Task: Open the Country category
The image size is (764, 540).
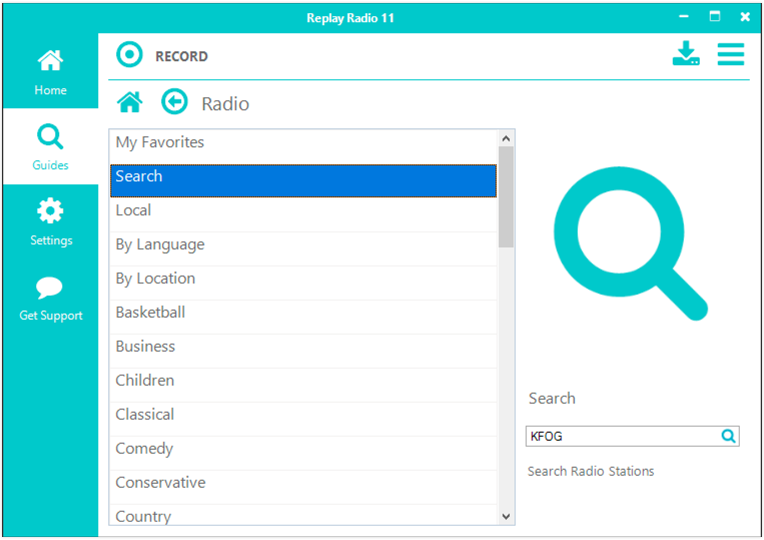Action: (303, 515)
